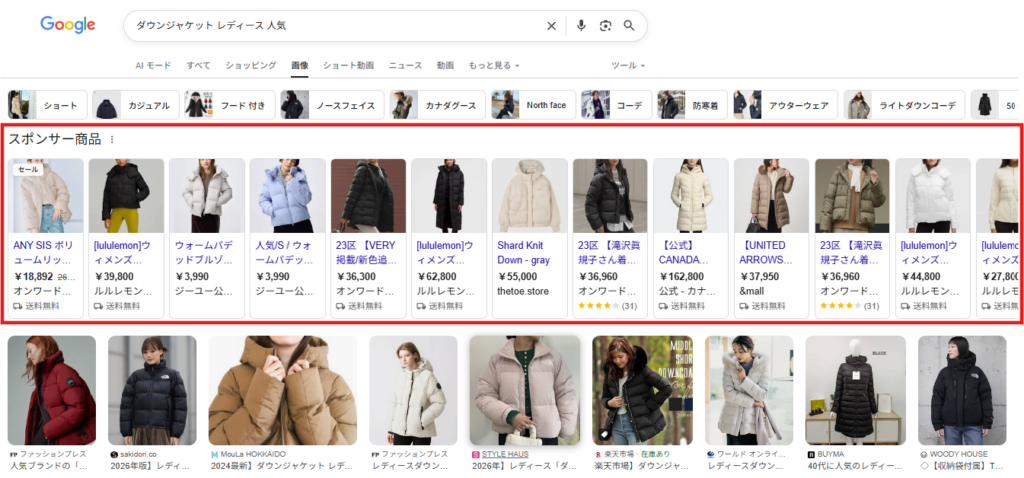Click the STYLE HAUS source link

(x=505, y=454)
